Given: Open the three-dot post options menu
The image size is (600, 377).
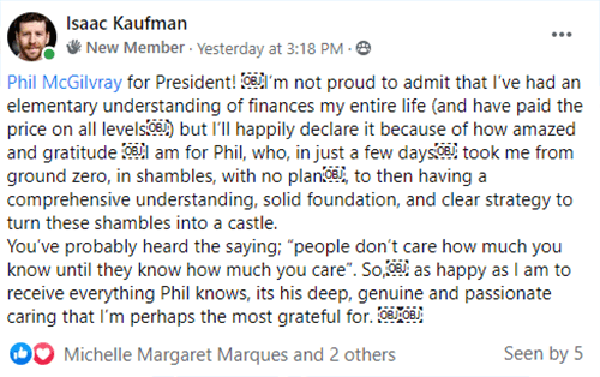Looking at the screenshot, I should point(561,34).
